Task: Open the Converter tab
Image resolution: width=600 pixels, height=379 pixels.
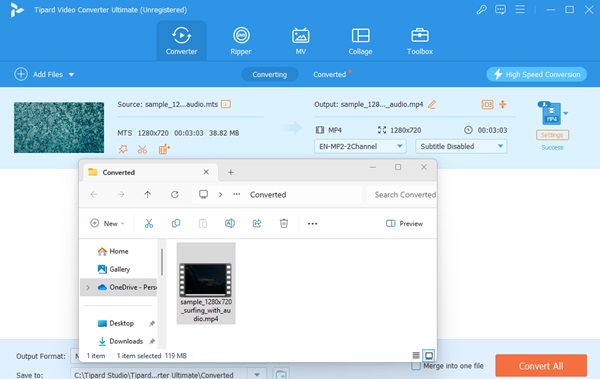Action: pos(181,41)
